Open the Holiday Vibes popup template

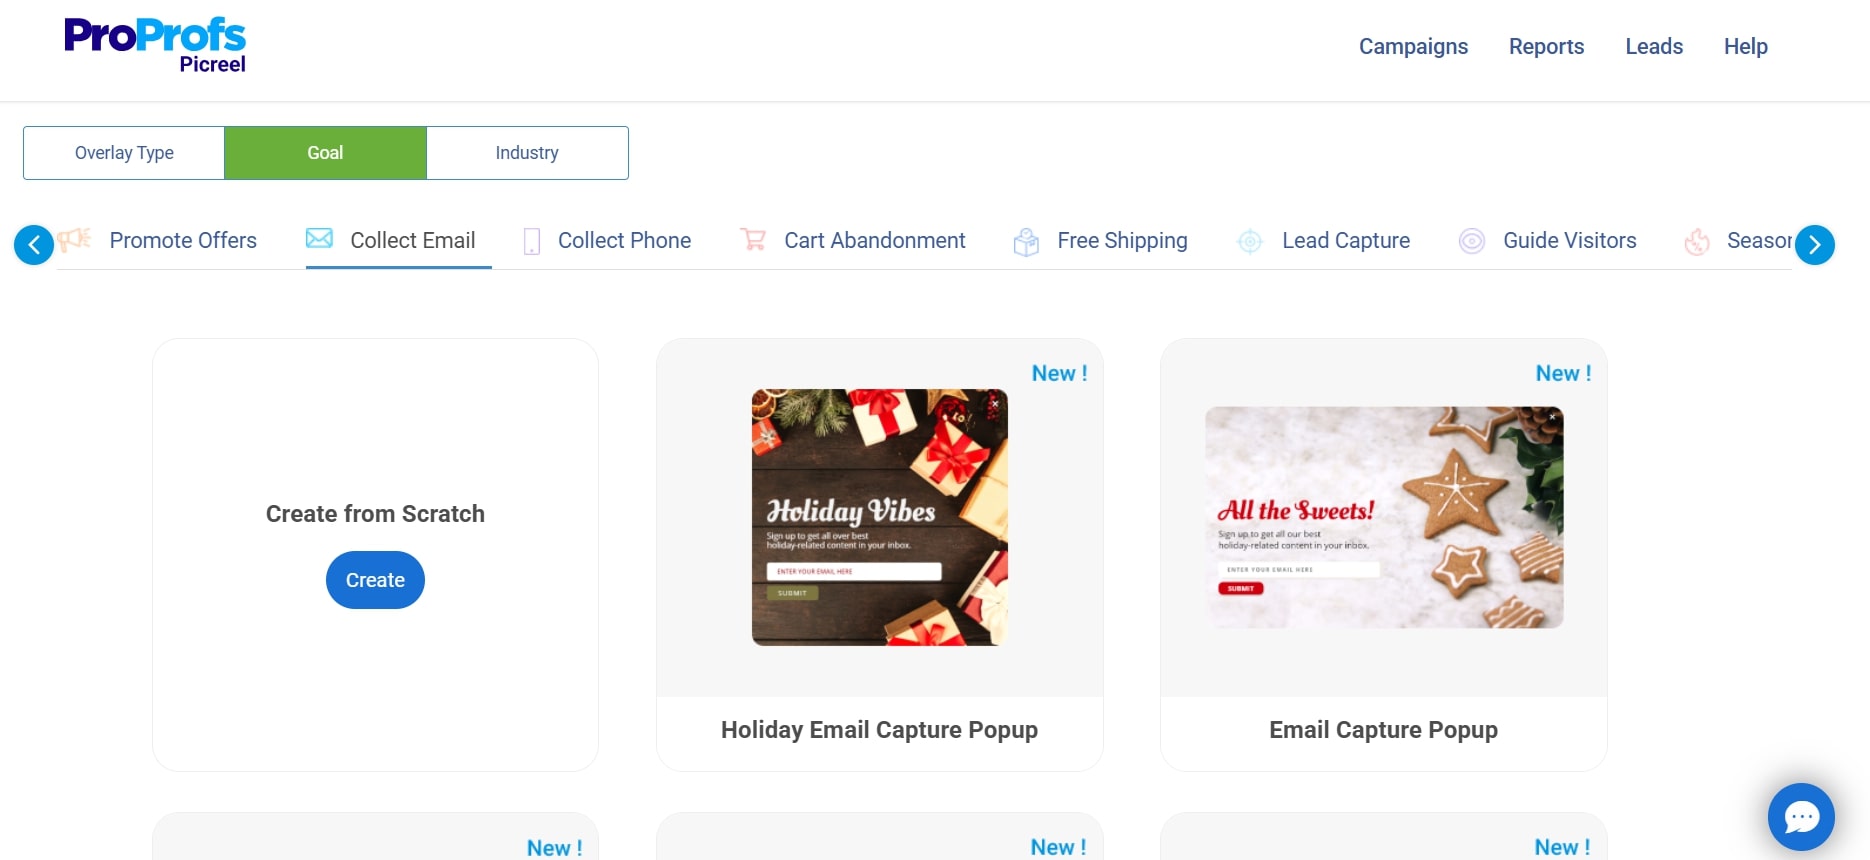880,517
